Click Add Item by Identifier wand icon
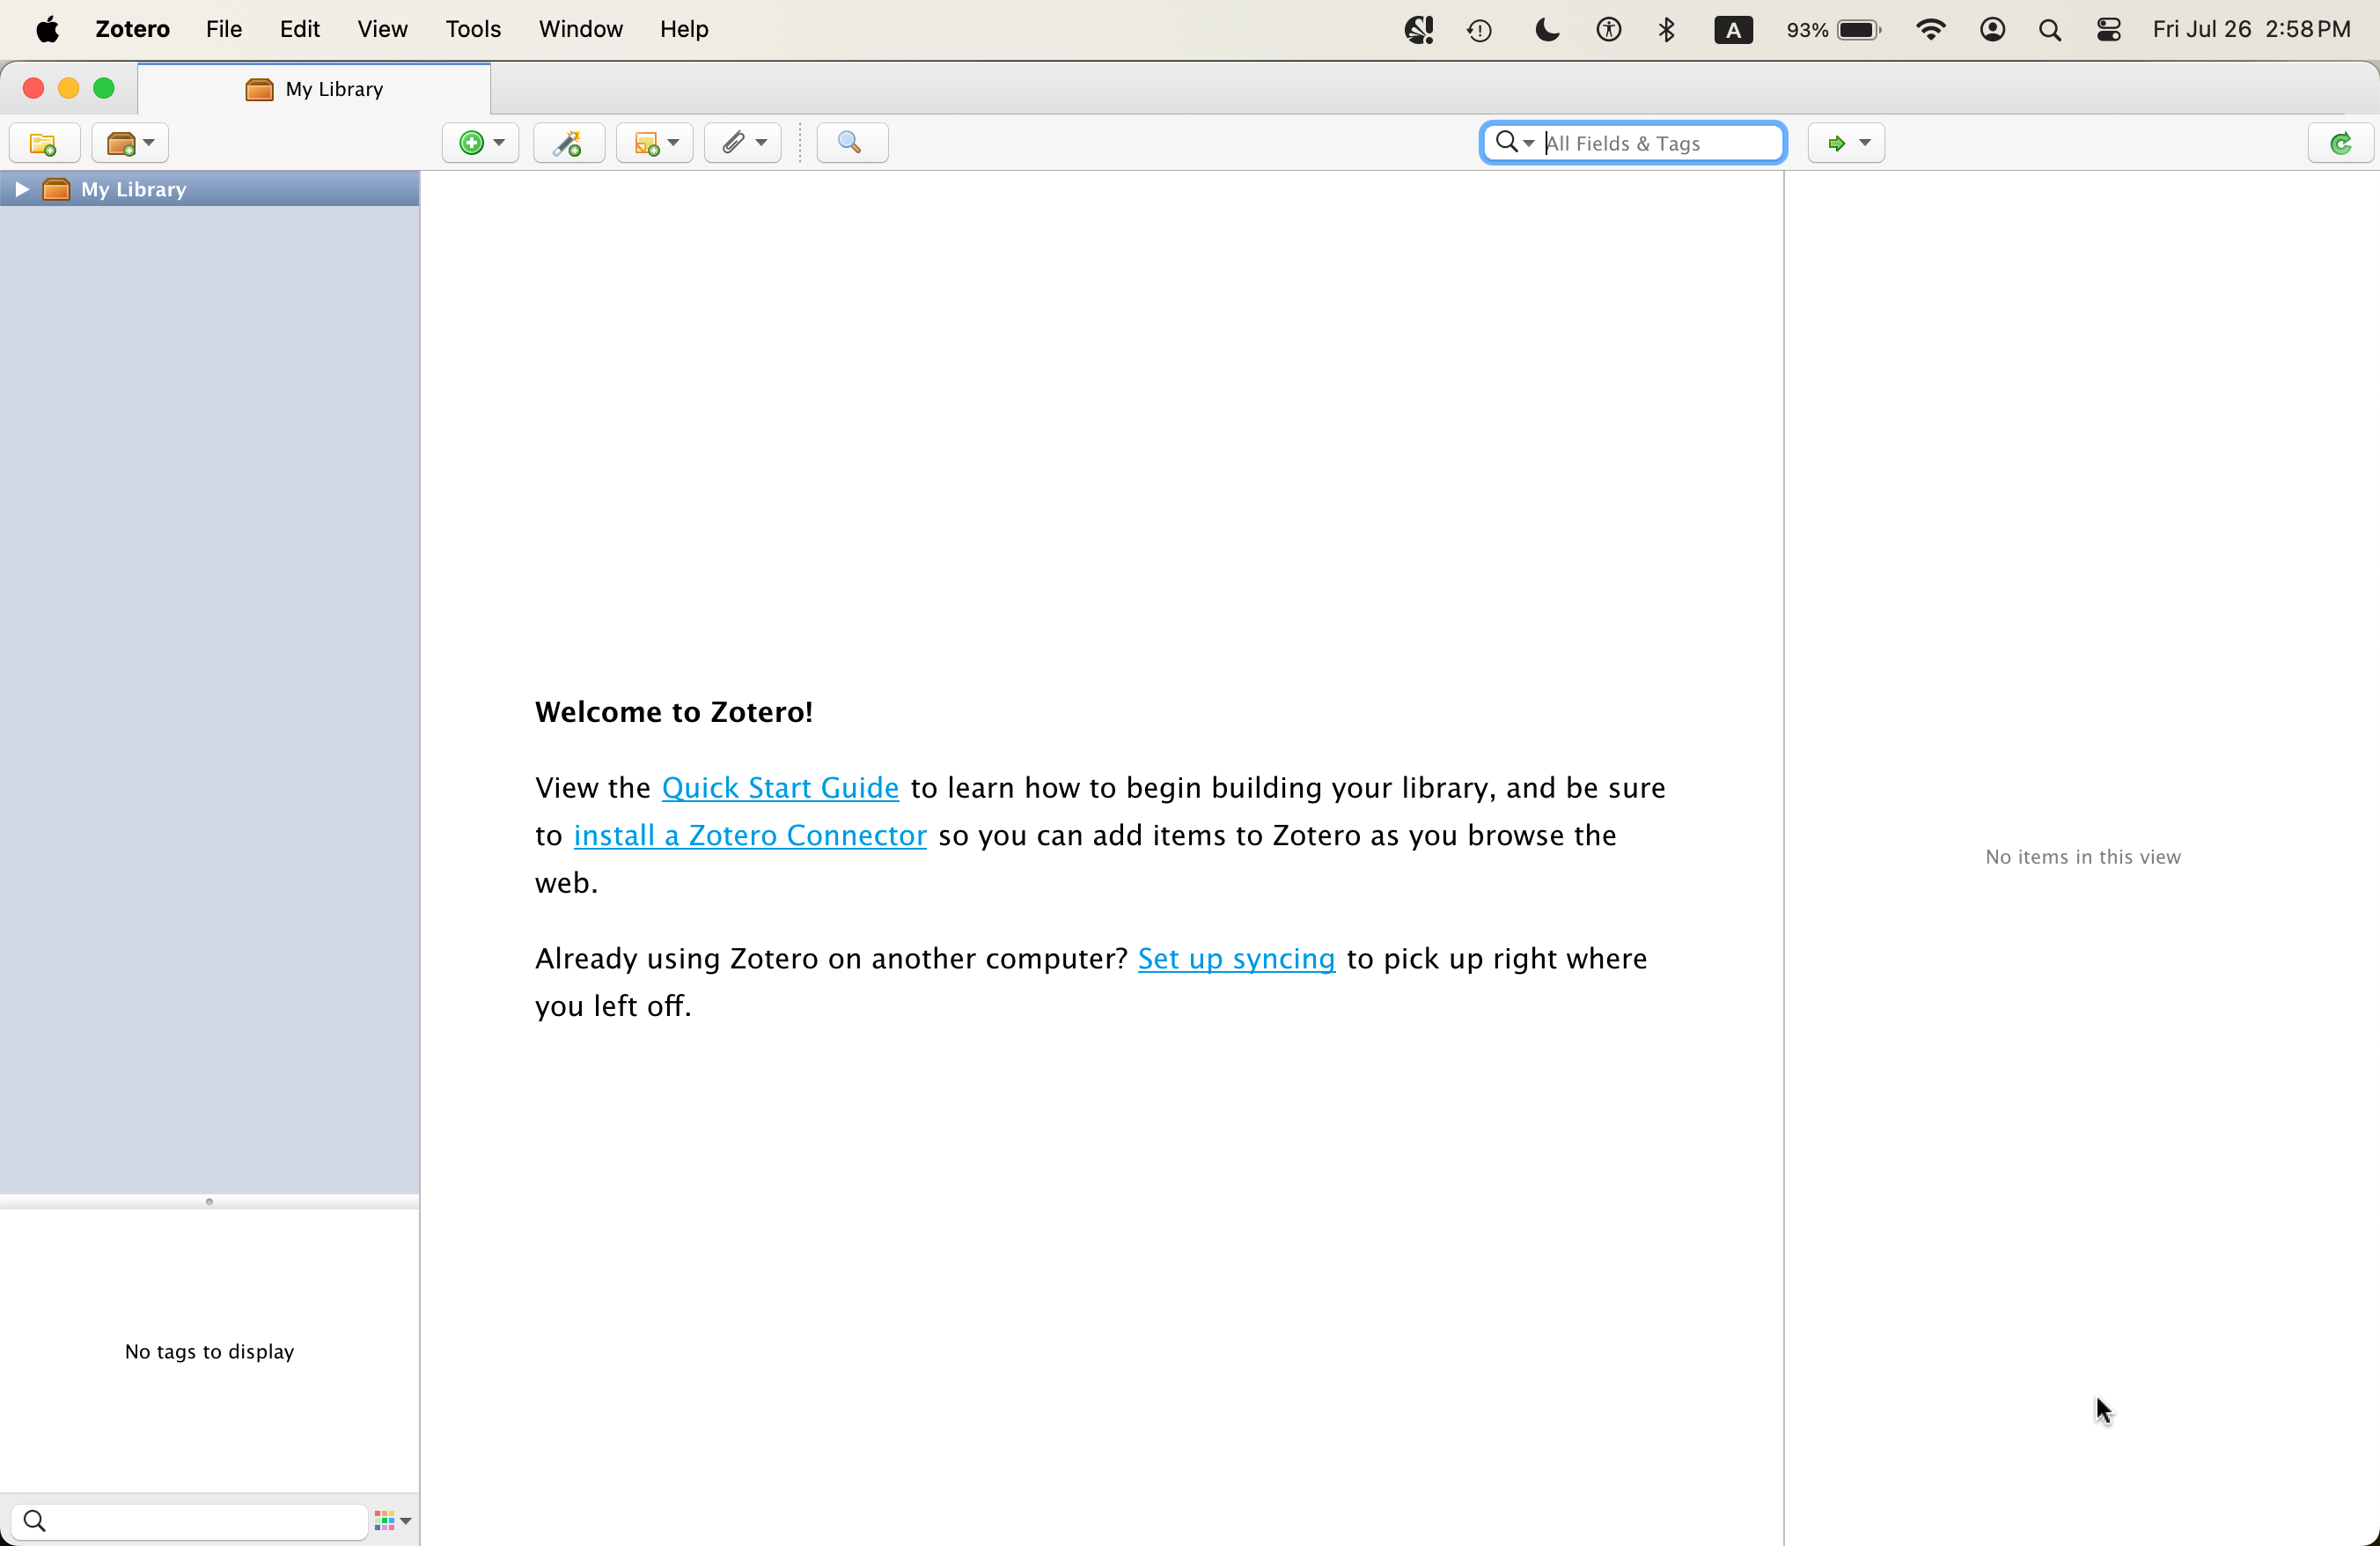The image size is (2380, 1546). pyautogui.click(x=568, y=143)
